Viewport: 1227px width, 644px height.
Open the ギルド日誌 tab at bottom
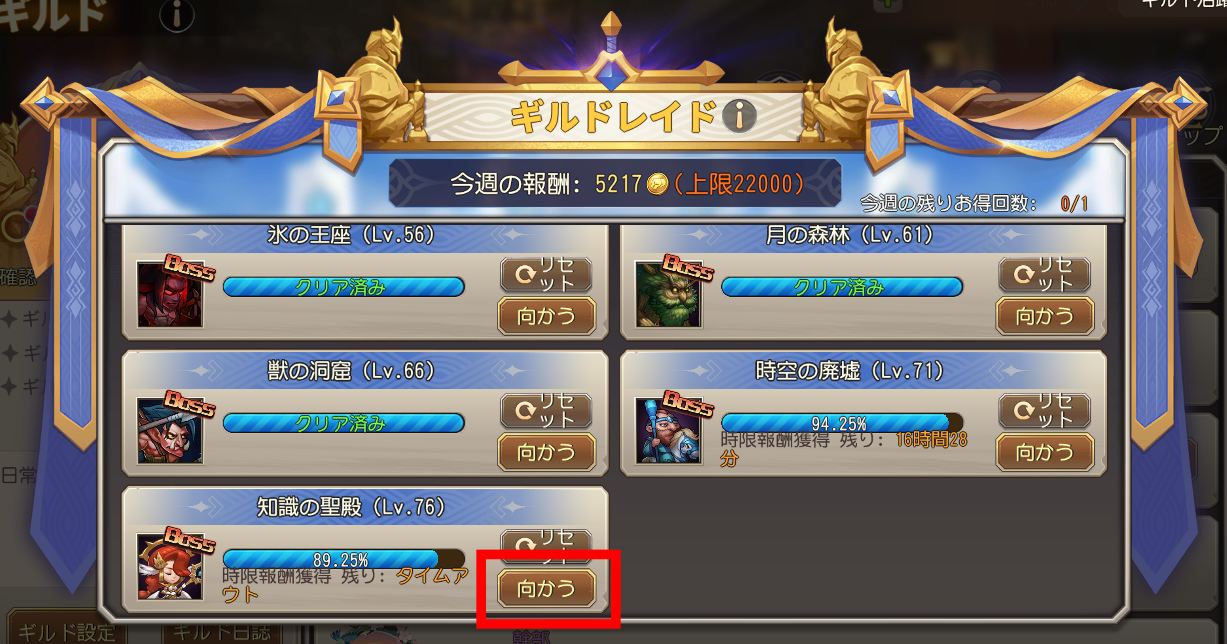click(x=223, y=634)
